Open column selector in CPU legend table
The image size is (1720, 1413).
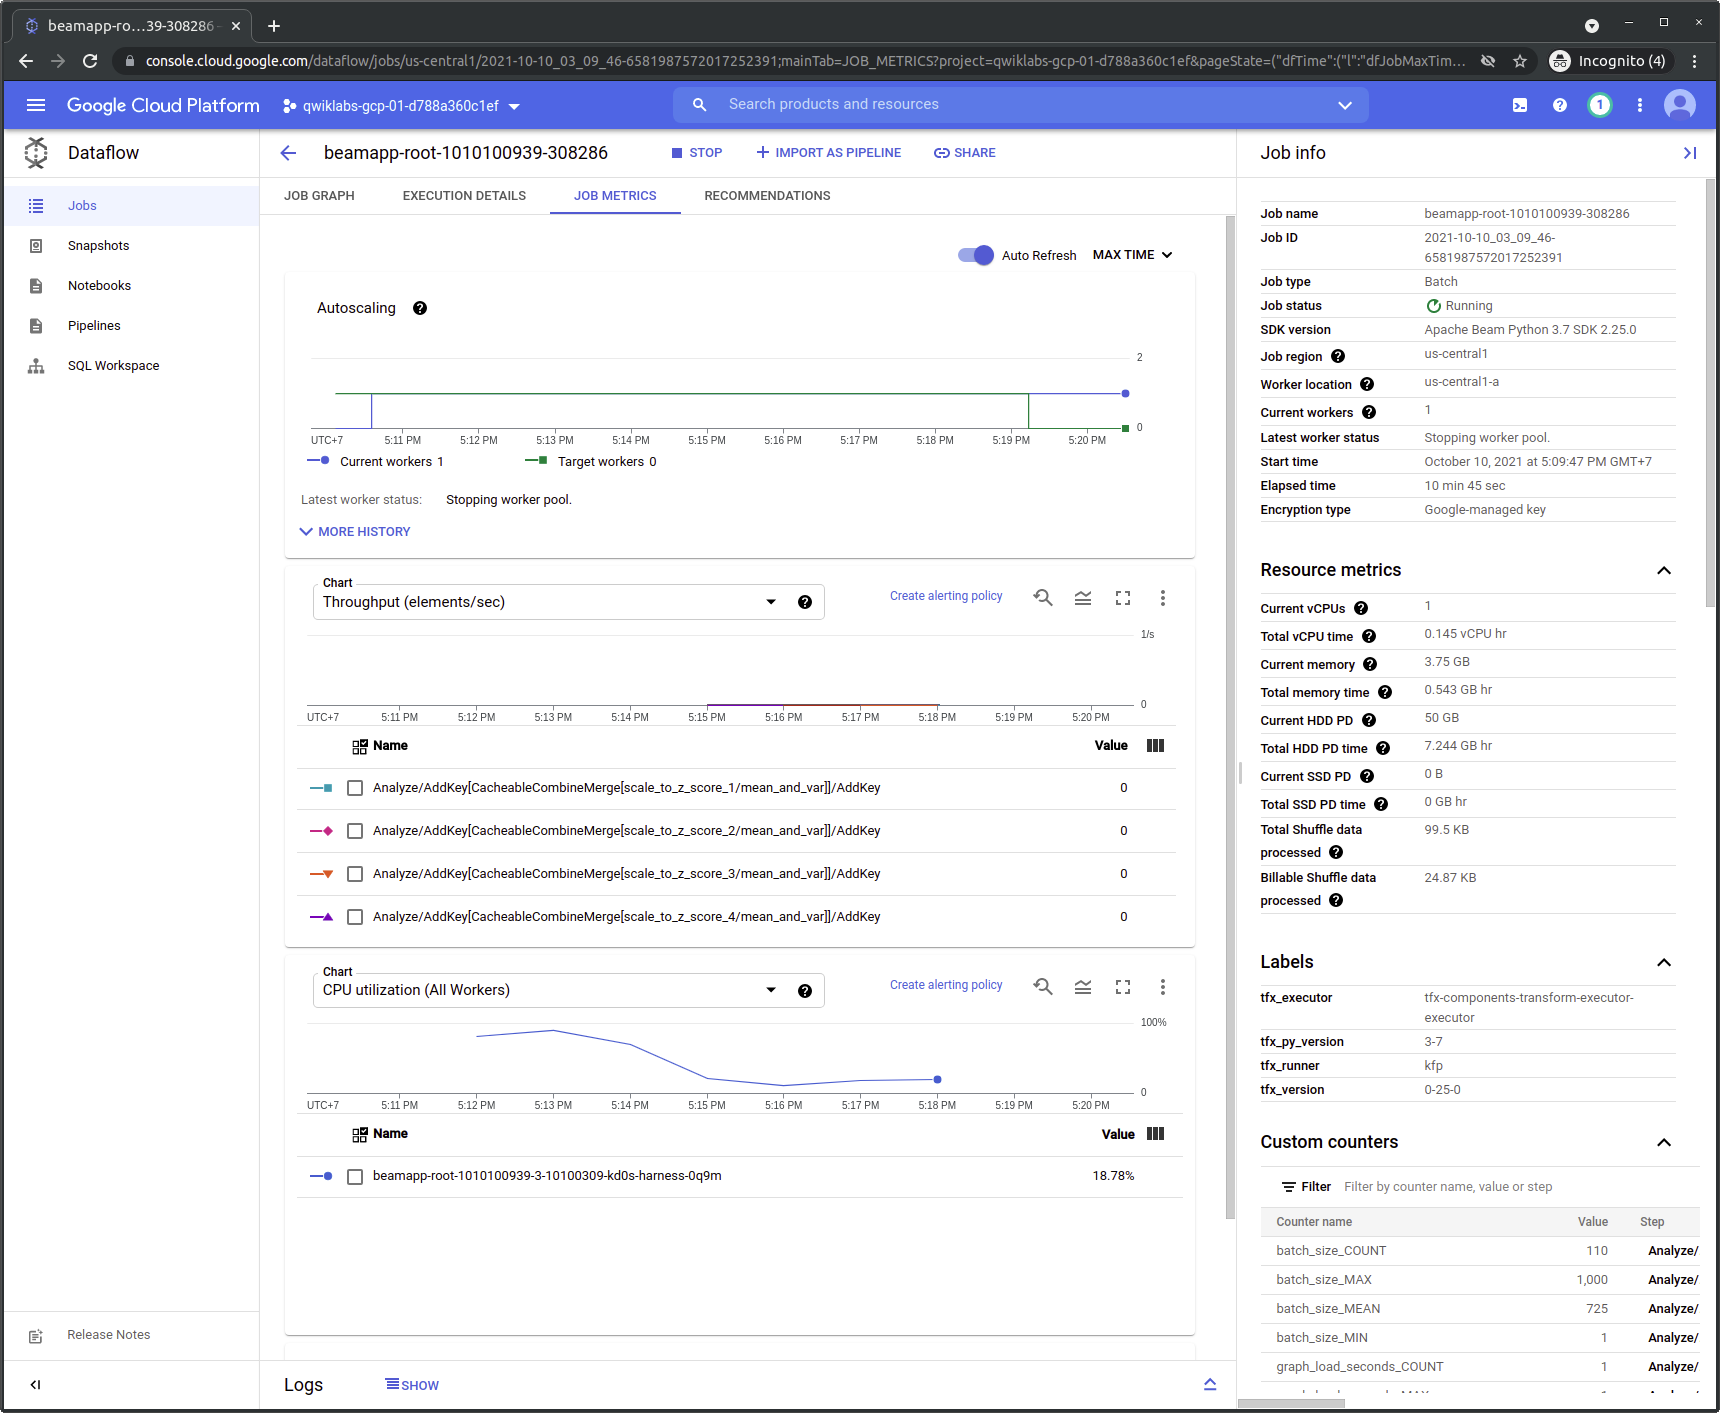click(x=1155, y=1134)
